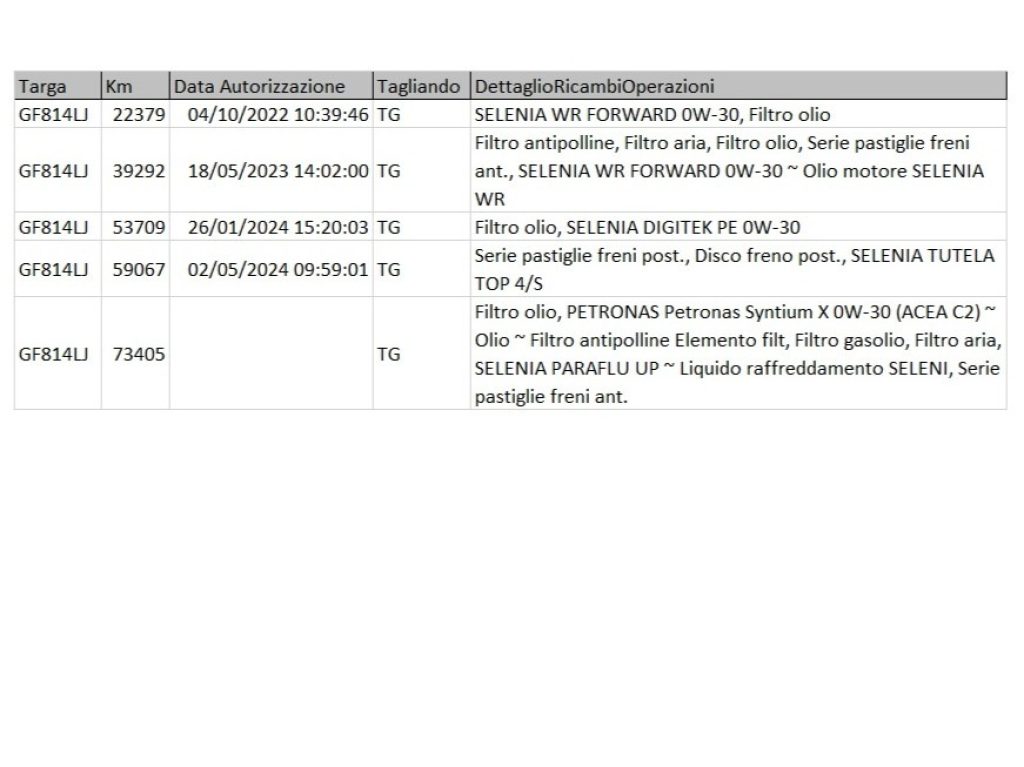Click date 18/05/2023 14:02:00
The height and width of the screenshot is (767, 1024).
(x=271, y=171)
